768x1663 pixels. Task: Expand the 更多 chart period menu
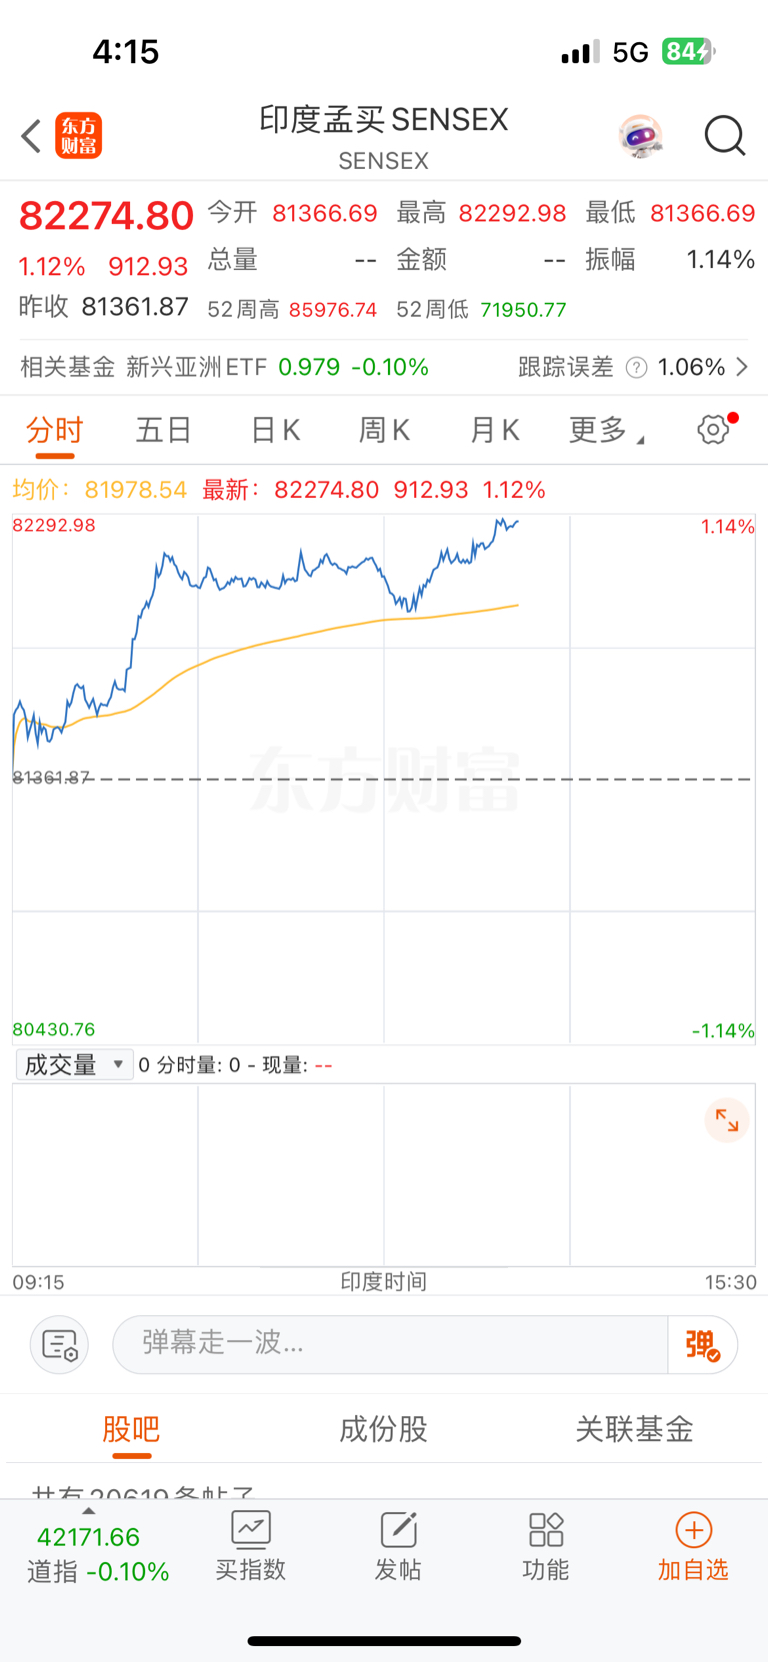click(x=606, y=431)
